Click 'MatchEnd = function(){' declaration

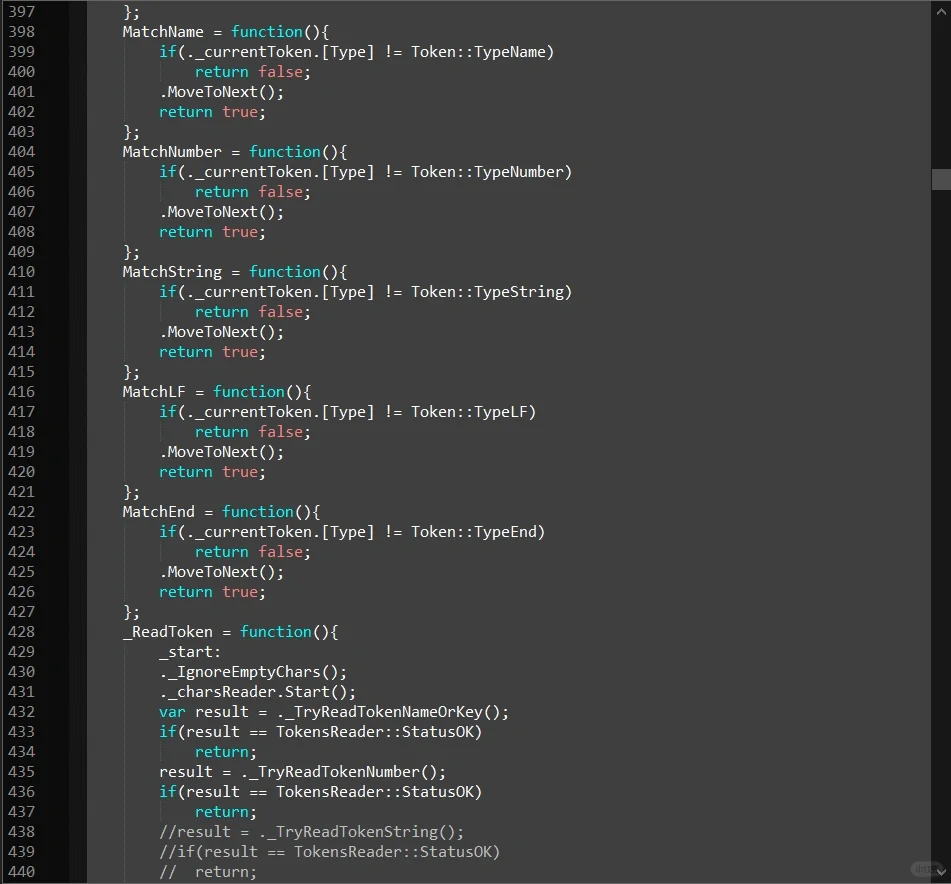click(x=221, y=512)
